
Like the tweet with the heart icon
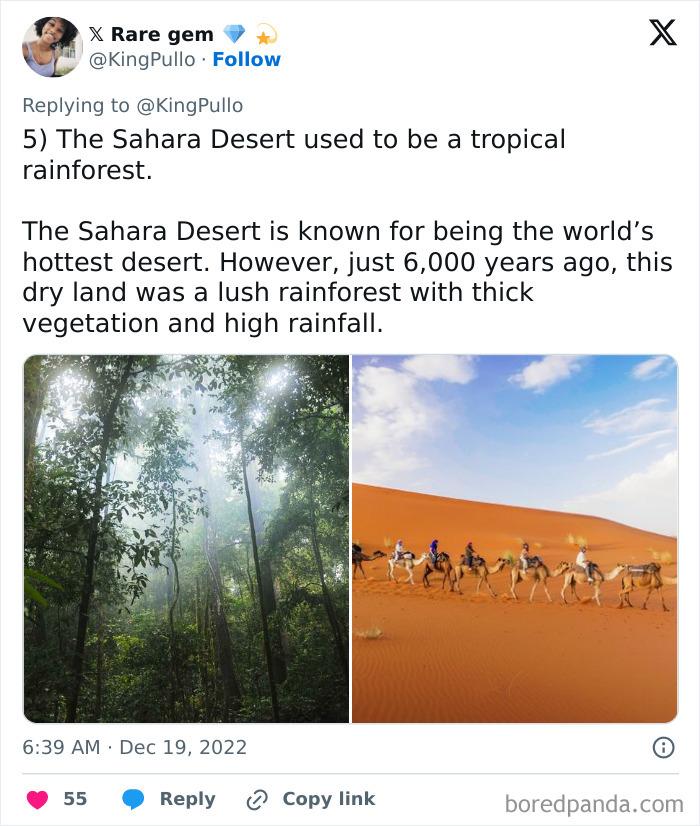(x=38, y=799)
